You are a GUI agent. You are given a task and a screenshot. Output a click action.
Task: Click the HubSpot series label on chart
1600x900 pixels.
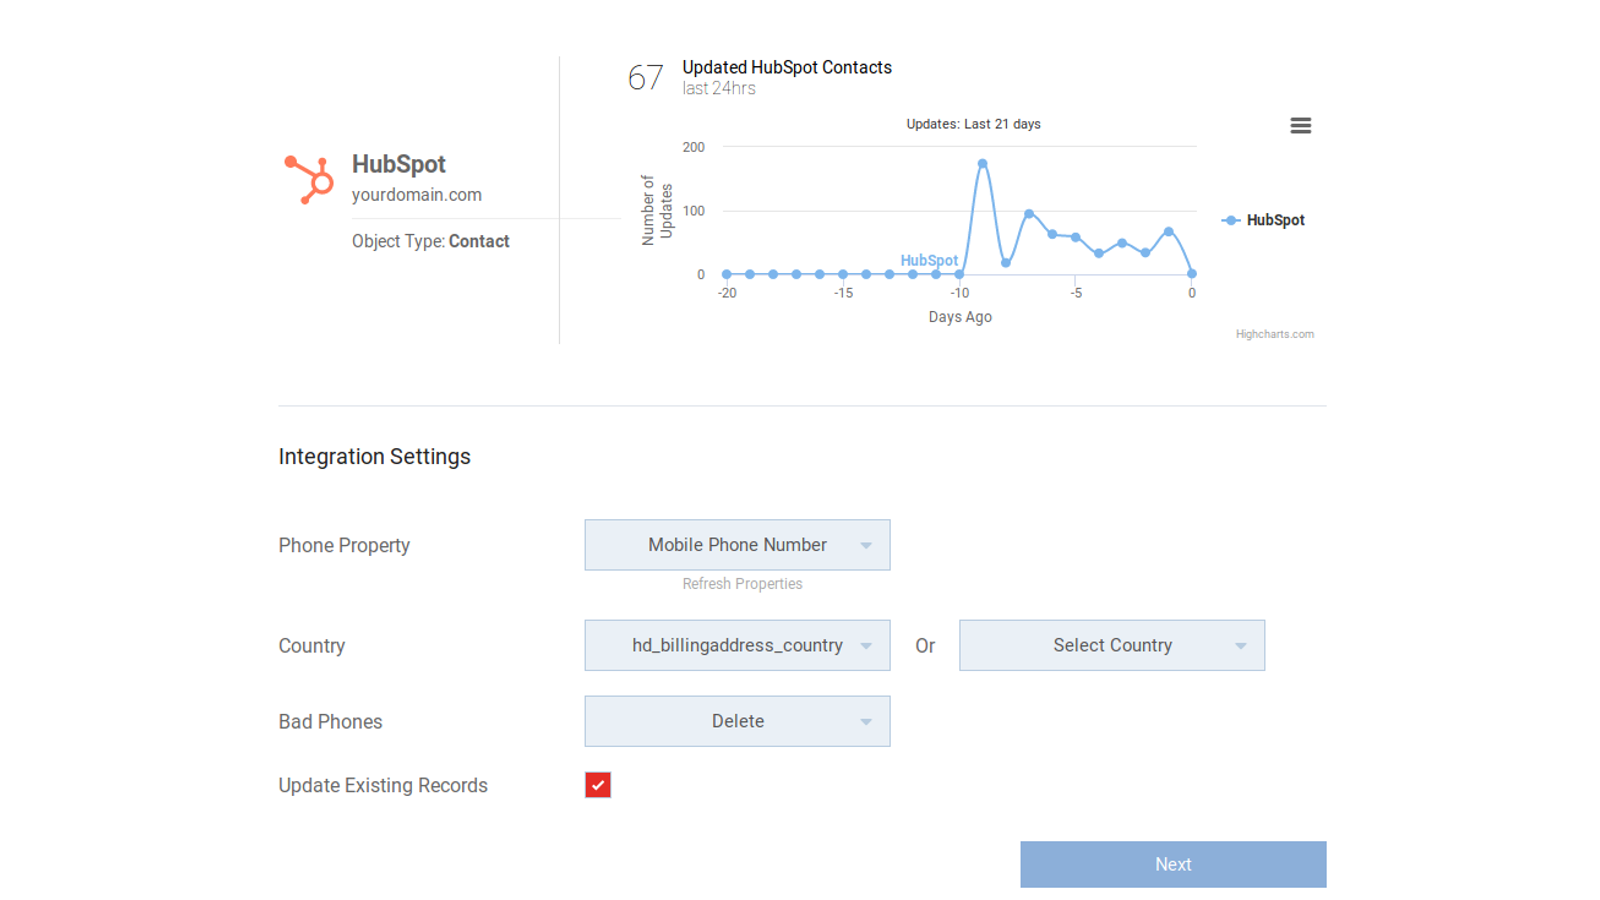929,260
